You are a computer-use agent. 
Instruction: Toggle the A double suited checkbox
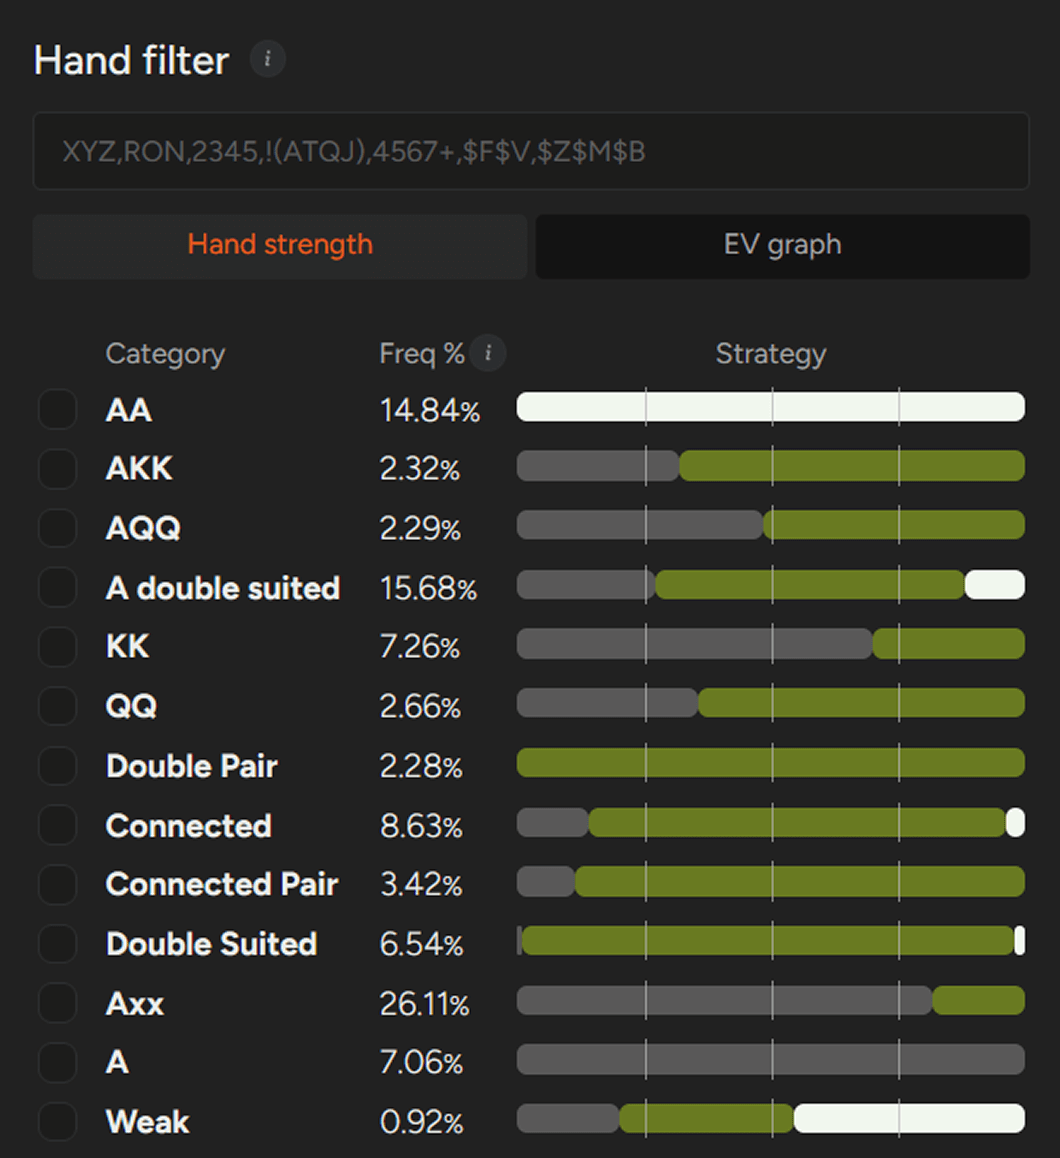point(57,588)
